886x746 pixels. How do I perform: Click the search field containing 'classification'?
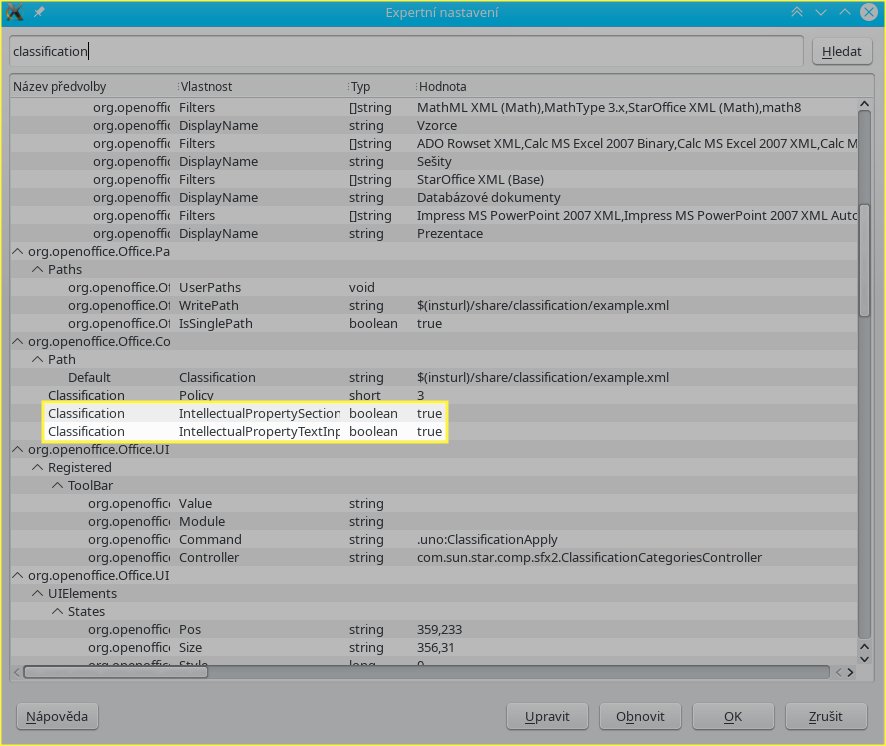point(406,51)
